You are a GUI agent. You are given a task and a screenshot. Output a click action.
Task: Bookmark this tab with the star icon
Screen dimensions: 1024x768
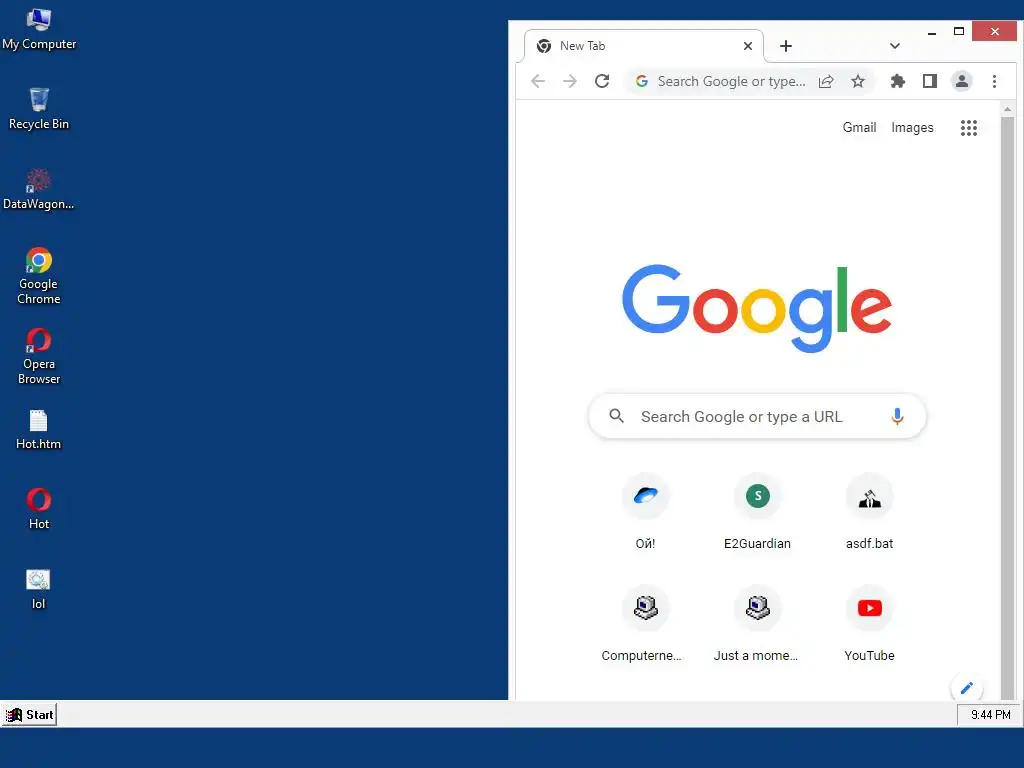pyautogui.click(x=858, y=81)
